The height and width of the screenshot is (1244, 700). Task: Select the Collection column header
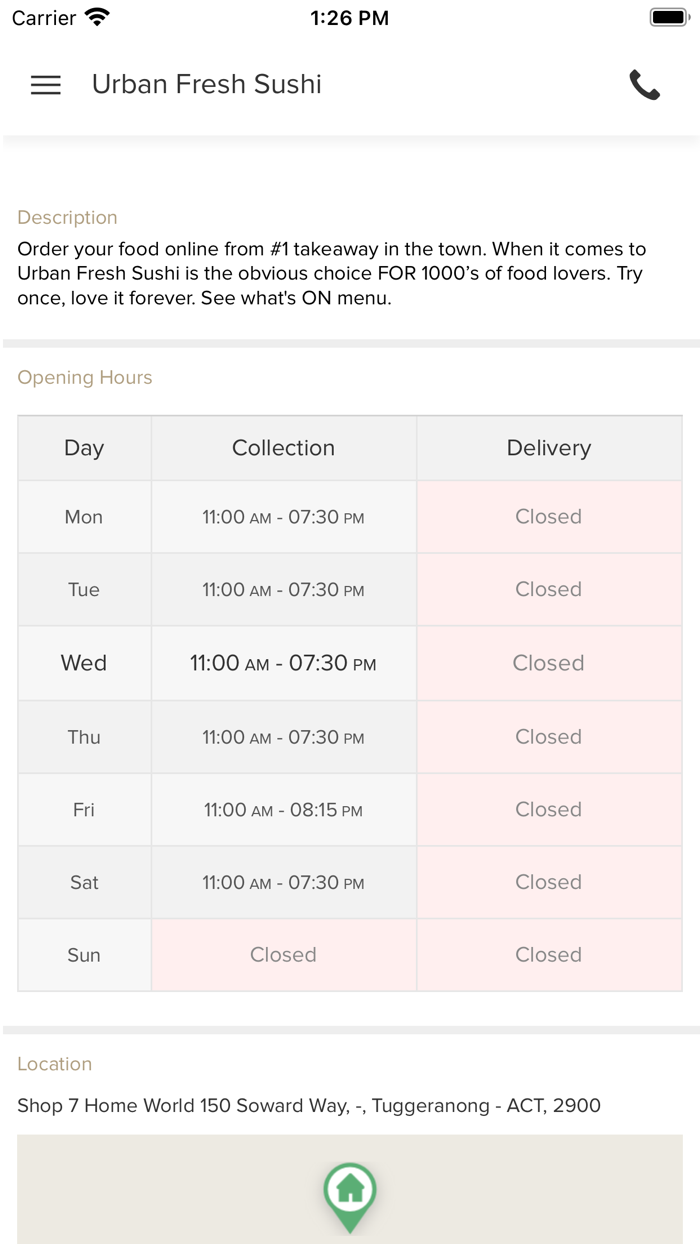click(283, 448)
